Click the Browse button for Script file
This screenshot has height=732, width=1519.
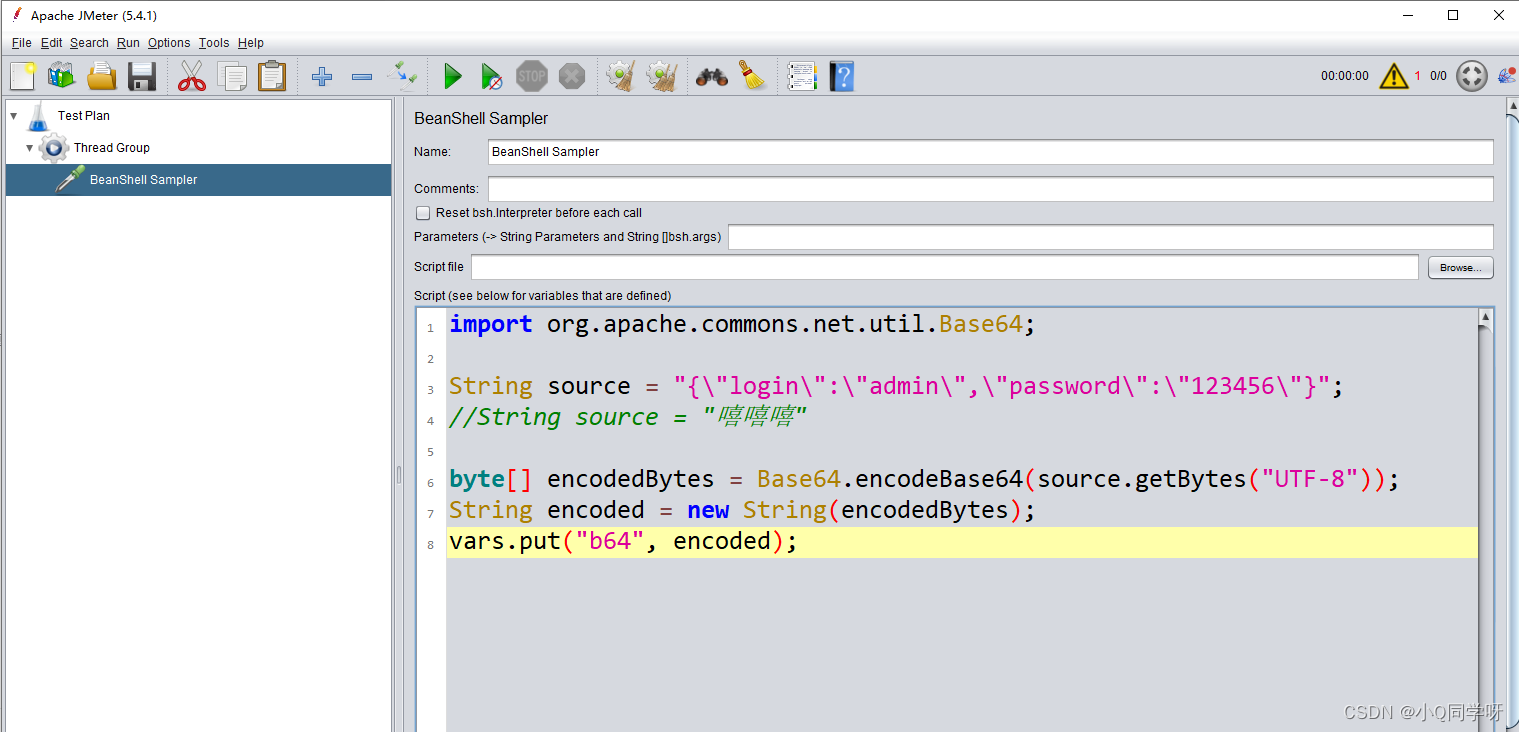(x=1459, y=267)
